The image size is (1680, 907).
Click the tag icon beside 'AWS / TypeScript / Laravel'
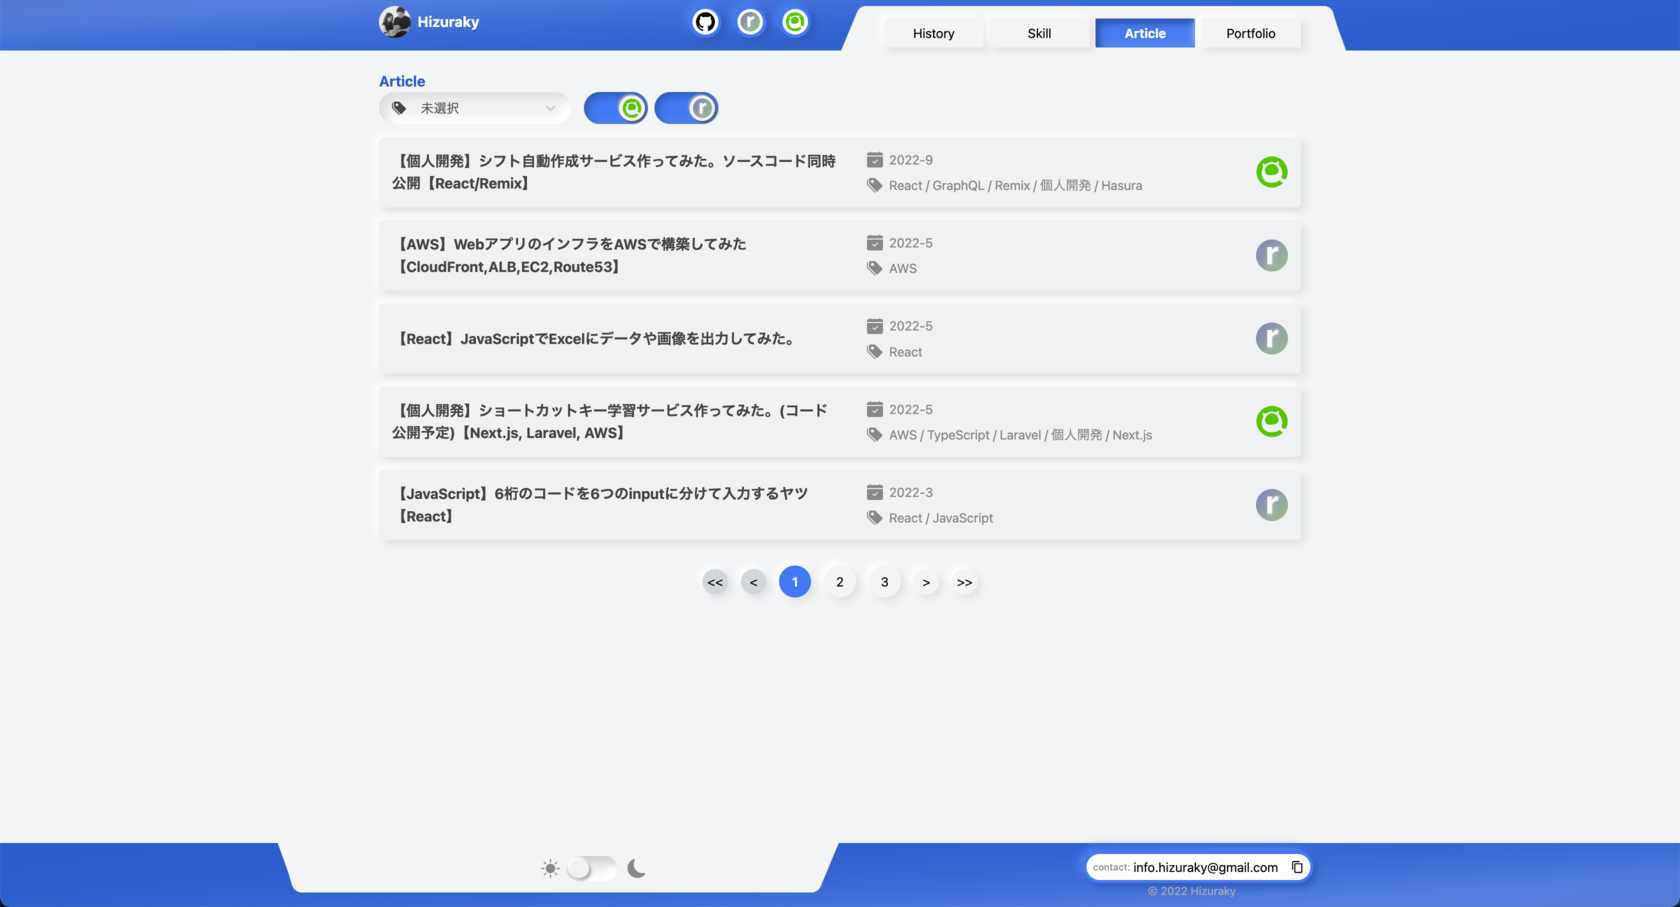click(x=875, y=435)
